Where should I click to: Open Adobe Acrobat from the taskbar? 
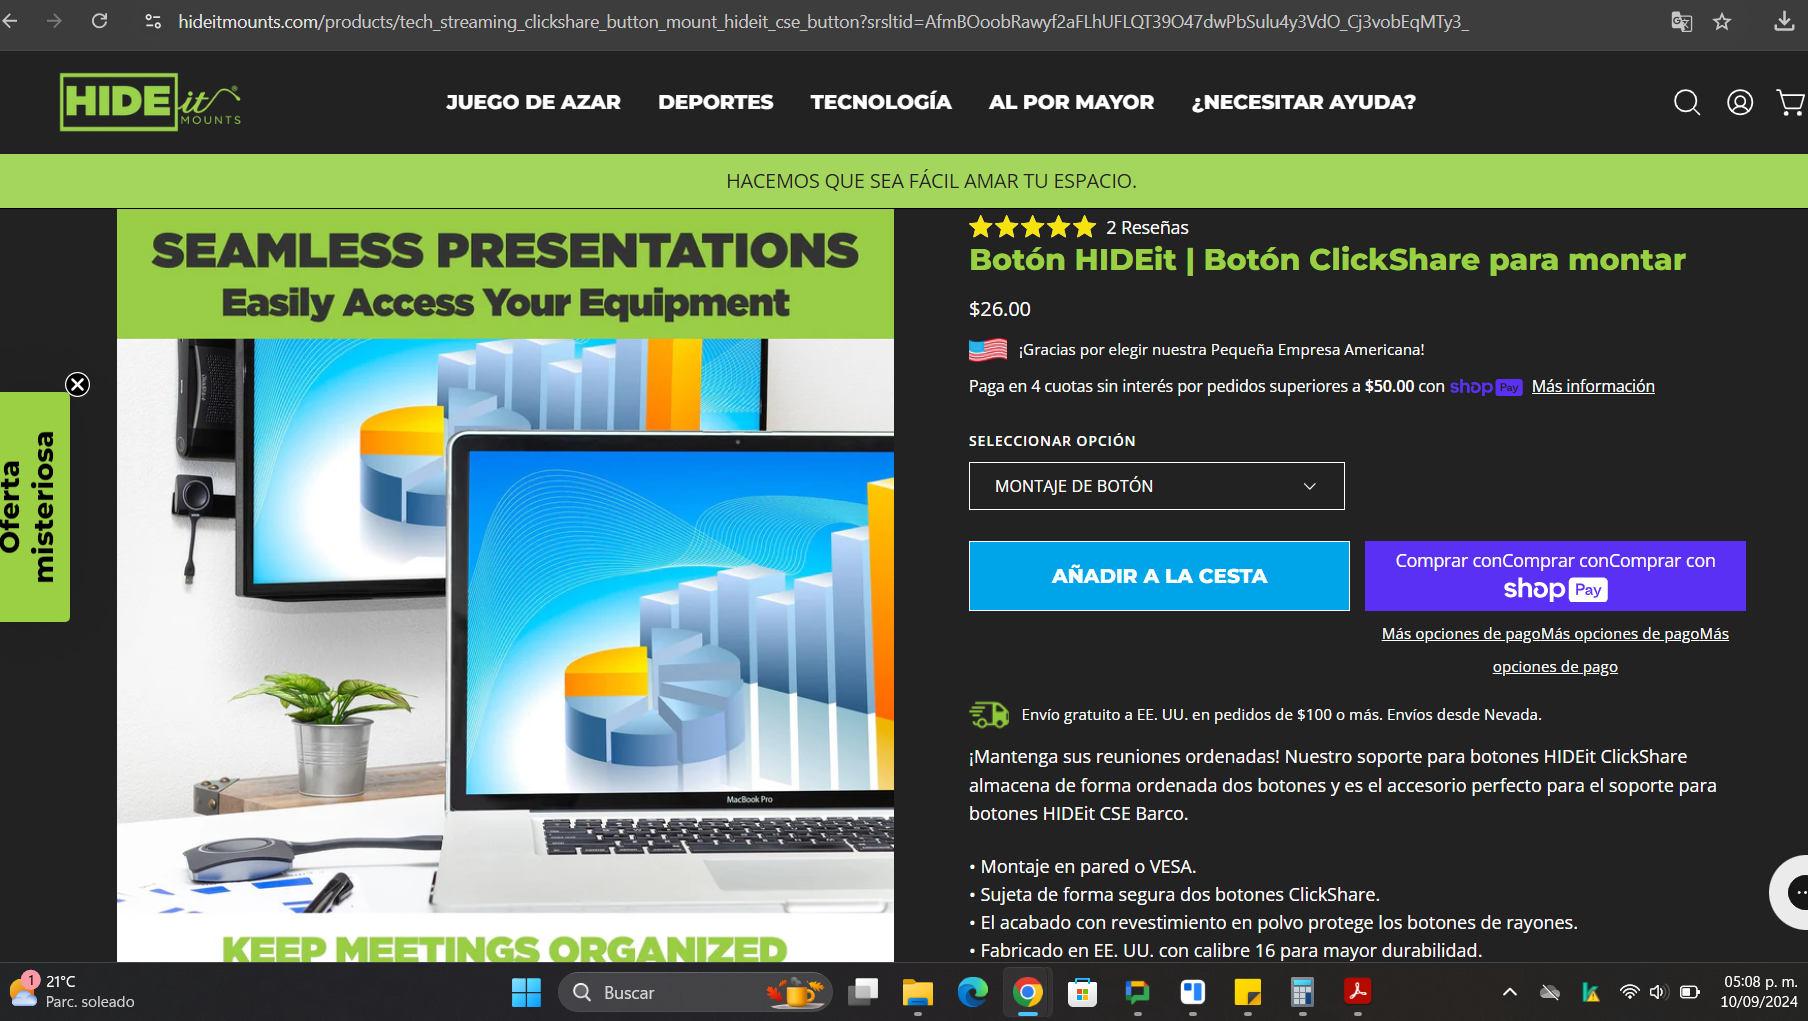pos(1357,992)
